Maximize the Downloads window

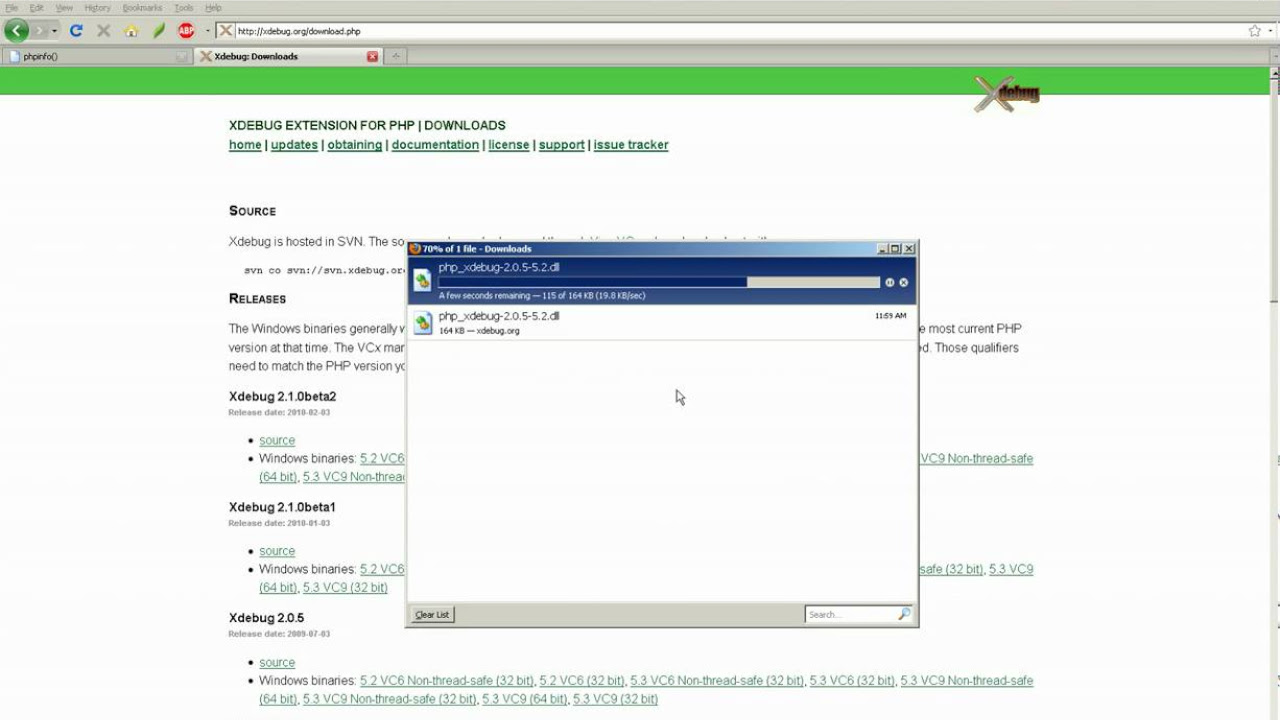coord(895,249)
